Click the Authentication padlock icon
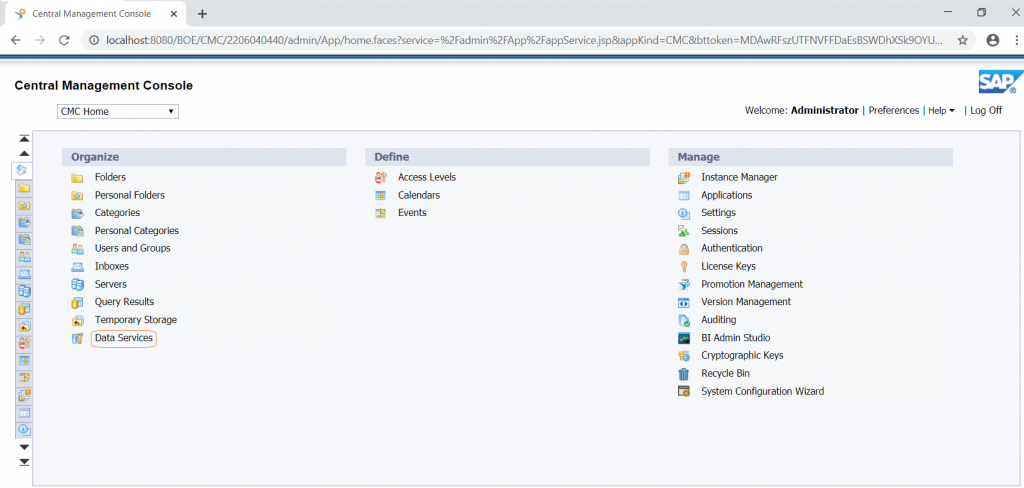This screenshot has width=1024, height=488. pos(684,249)
